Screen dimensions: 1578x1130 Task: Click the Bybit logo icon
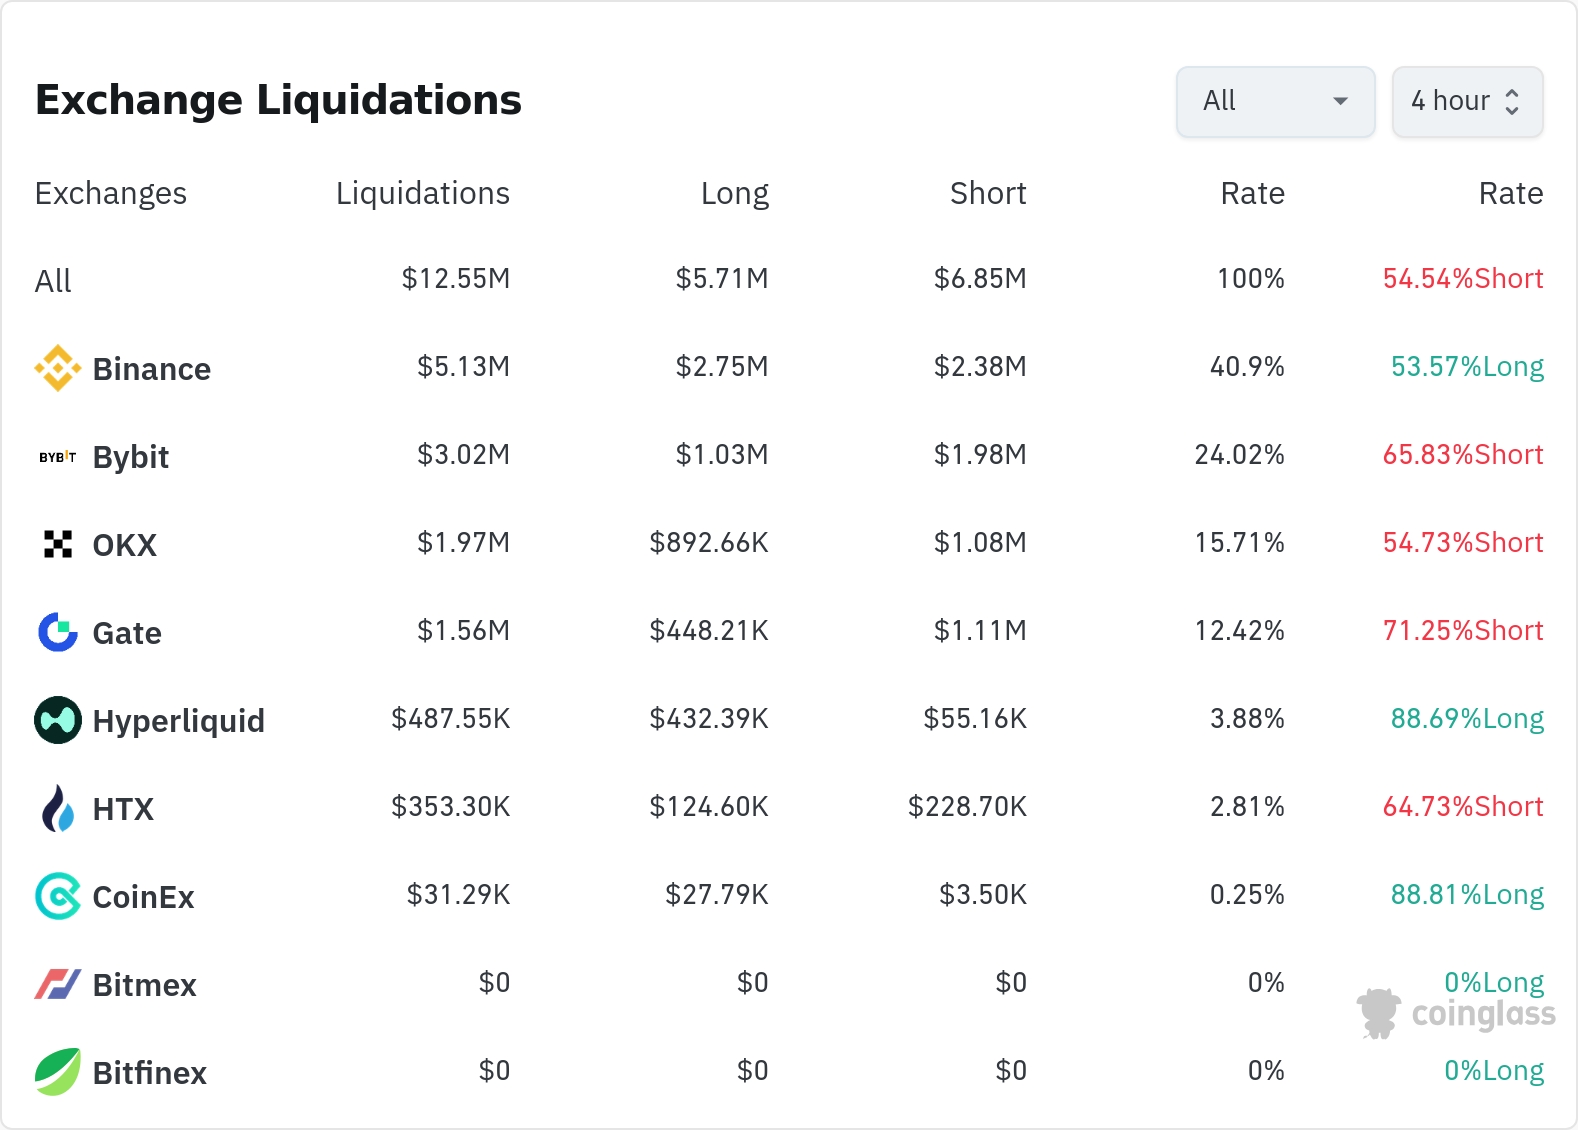[x=58, y=457]
